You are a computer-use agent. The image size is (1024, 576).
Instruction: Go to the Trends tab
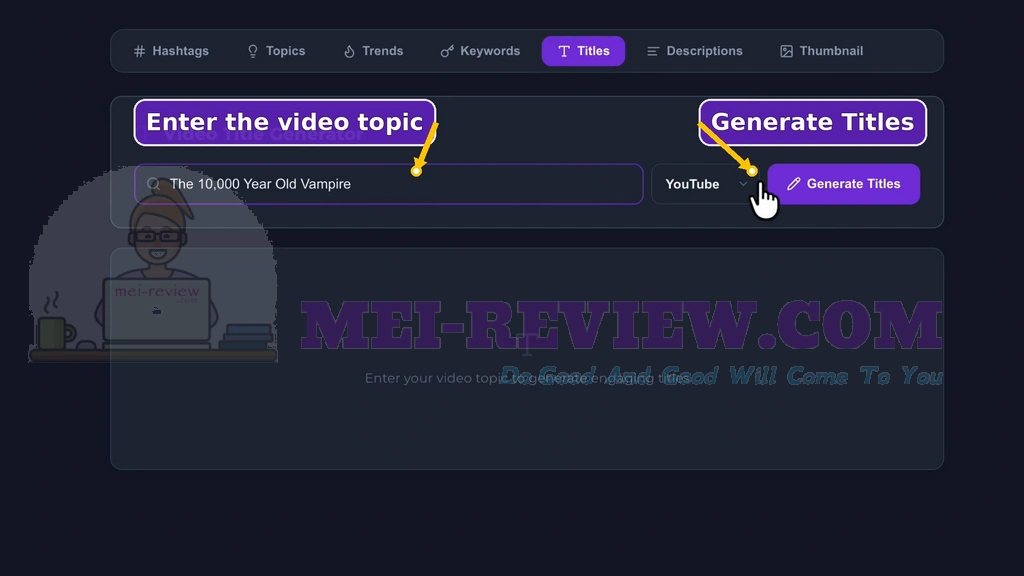tap(374, 51)
